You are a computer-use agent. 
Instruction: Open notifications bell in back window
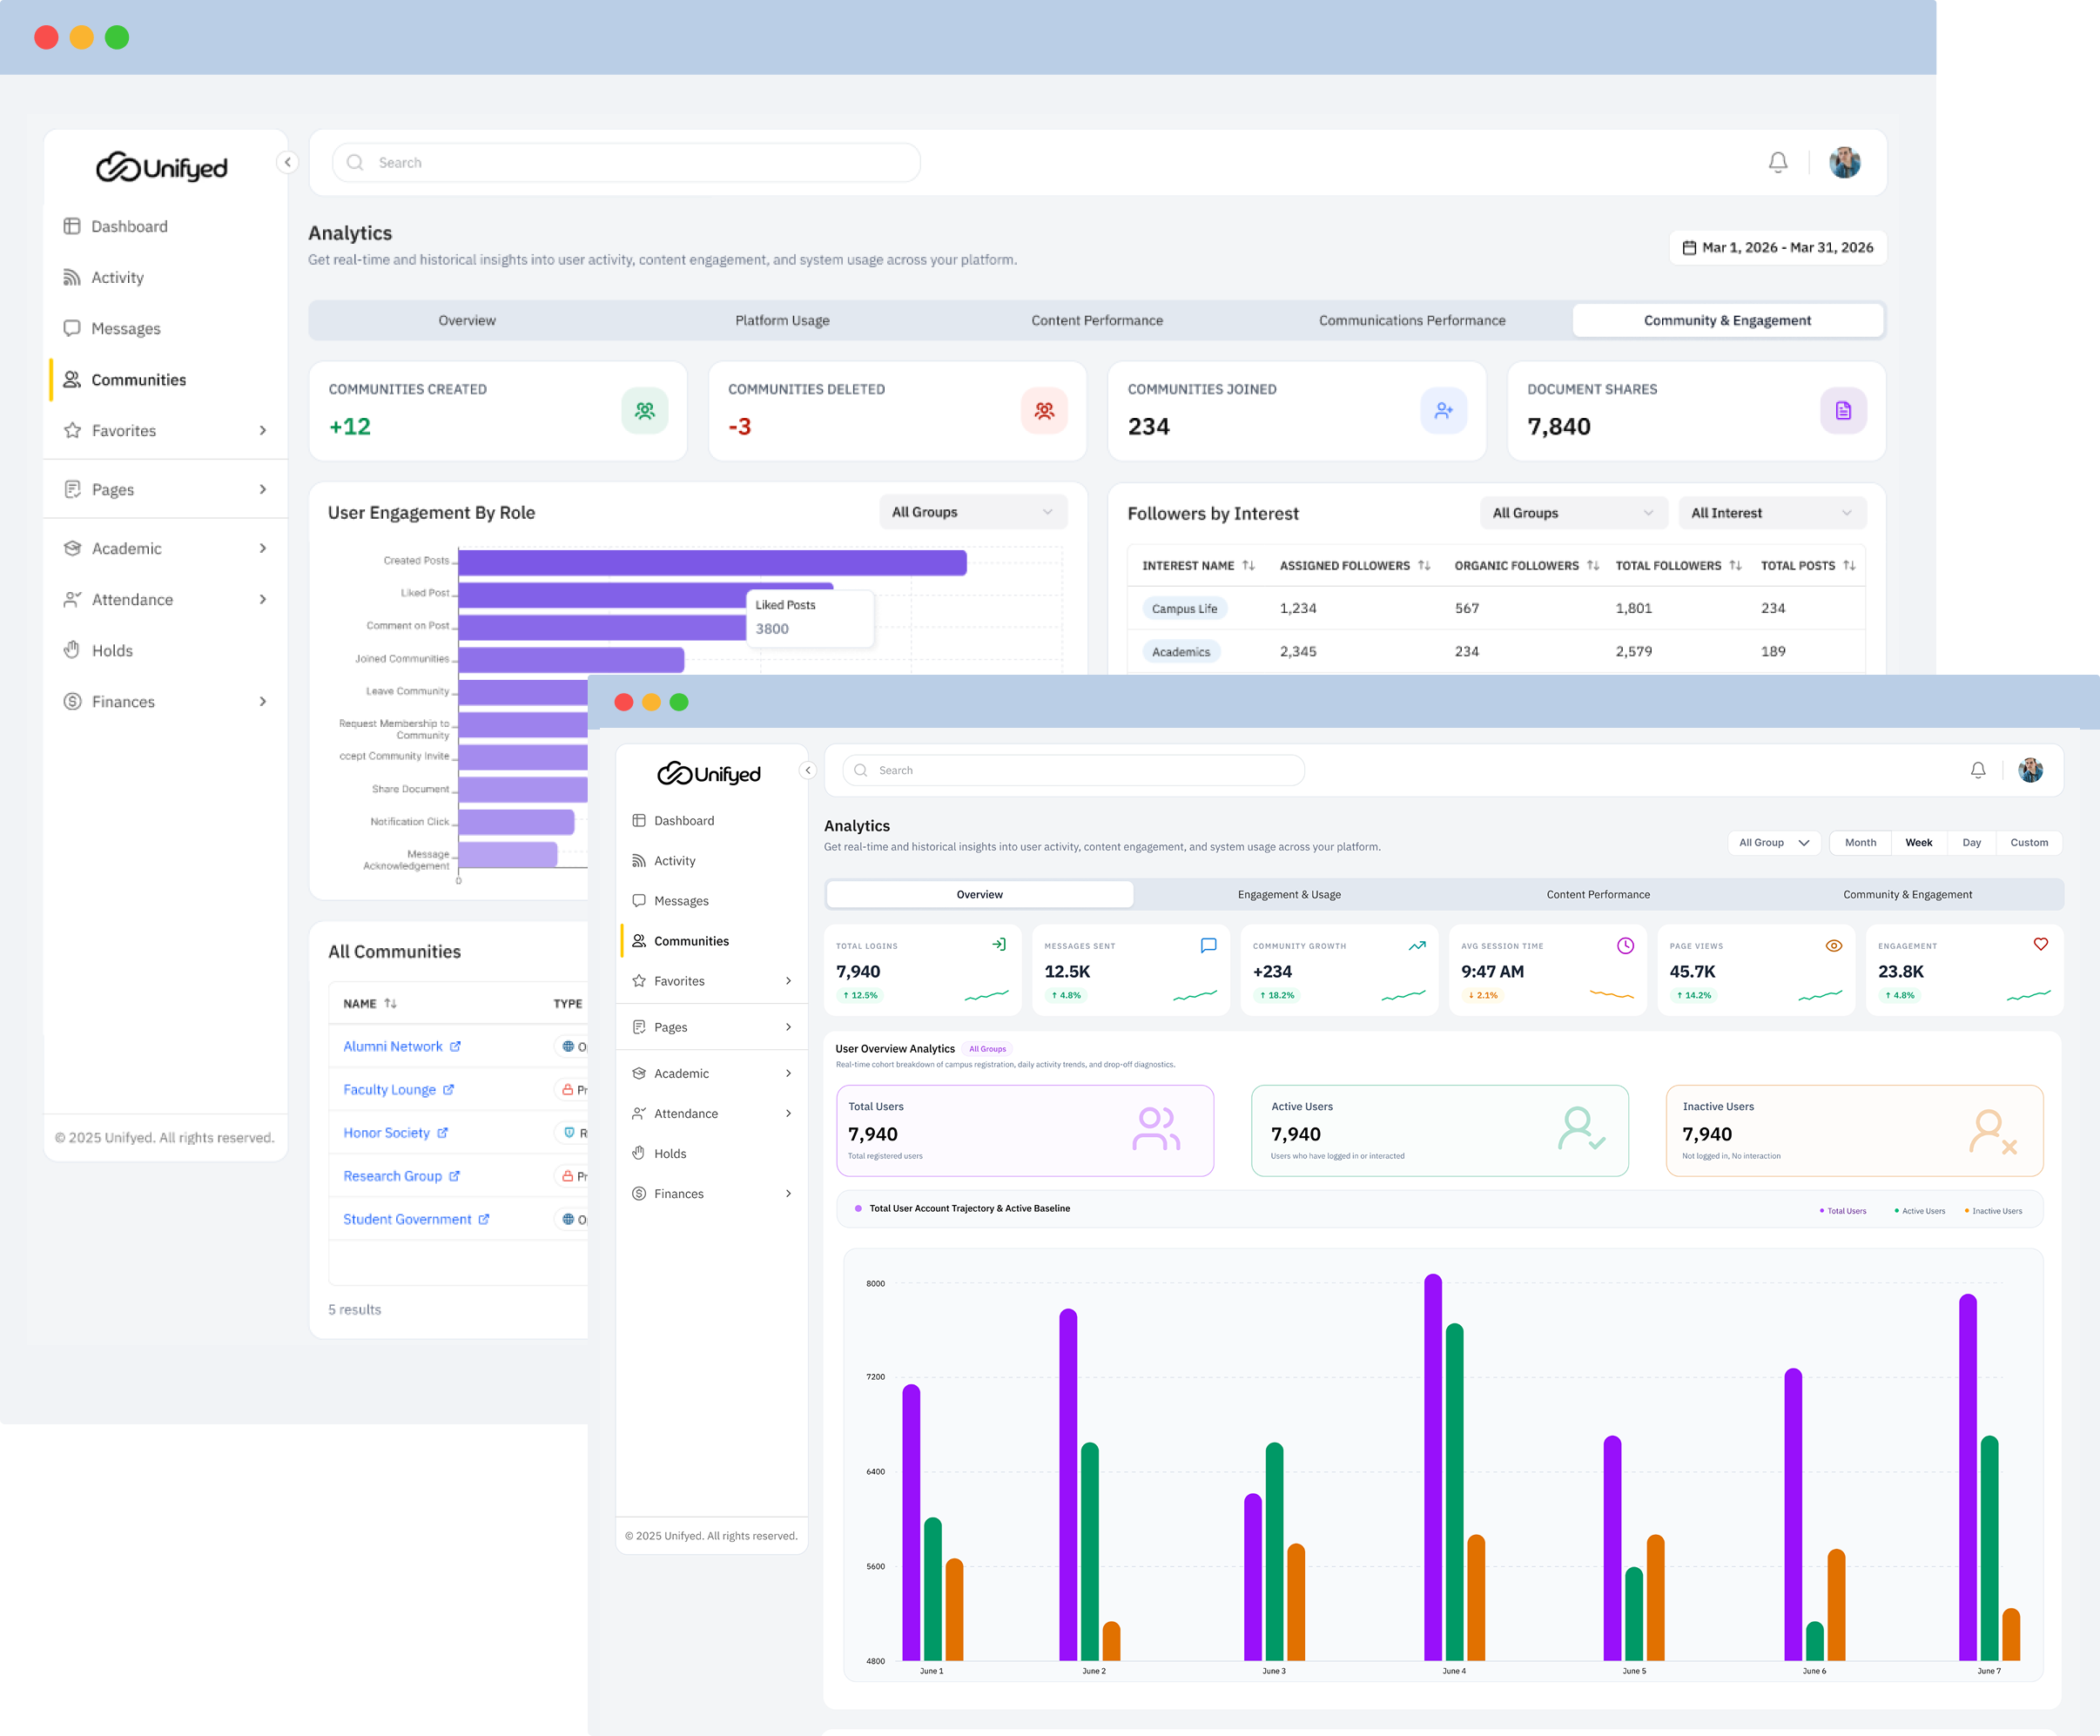pos(1778,162)
